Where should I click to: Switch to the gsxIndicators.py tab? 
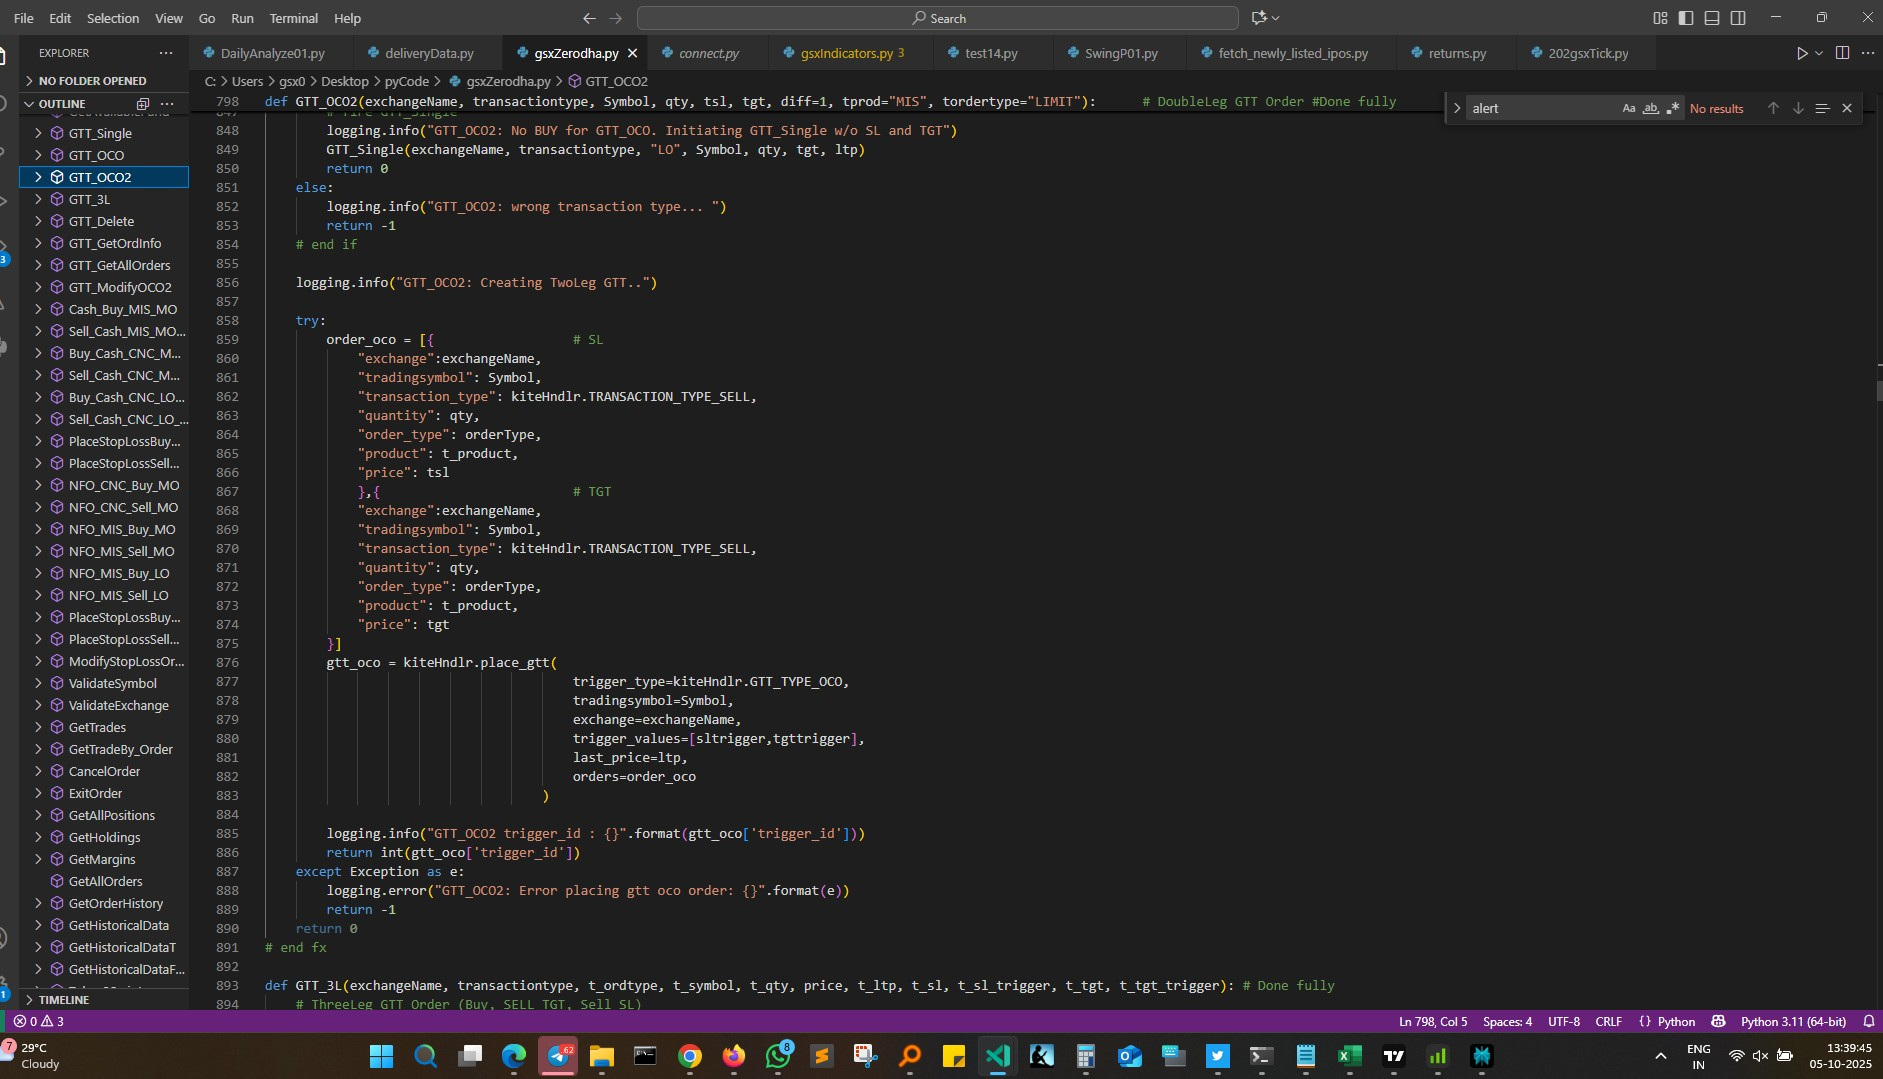pos(846,53)
